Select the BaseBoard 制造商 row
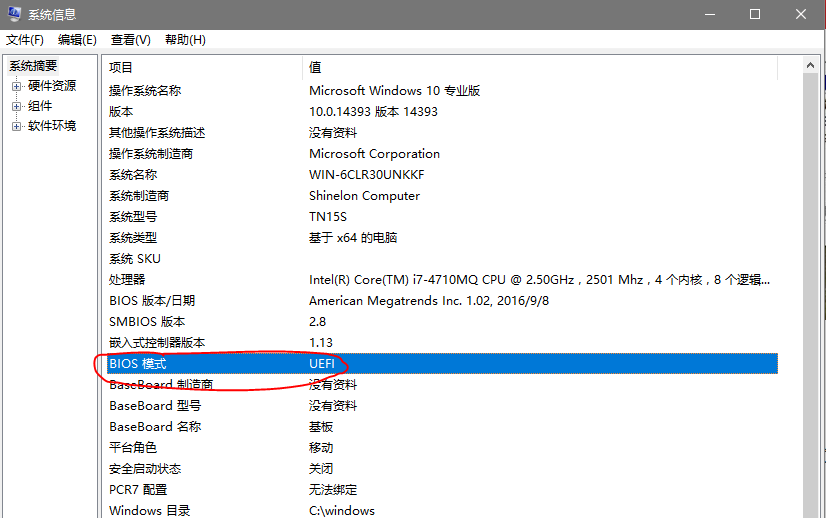Image resolution: width=826 pixels, height=518 pixels. [x=442, y=385]
